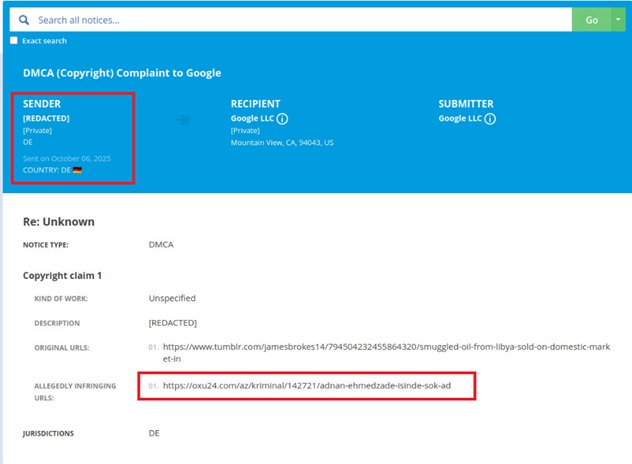Click the info icon beside recipient Google LLC

click(283, 118)
